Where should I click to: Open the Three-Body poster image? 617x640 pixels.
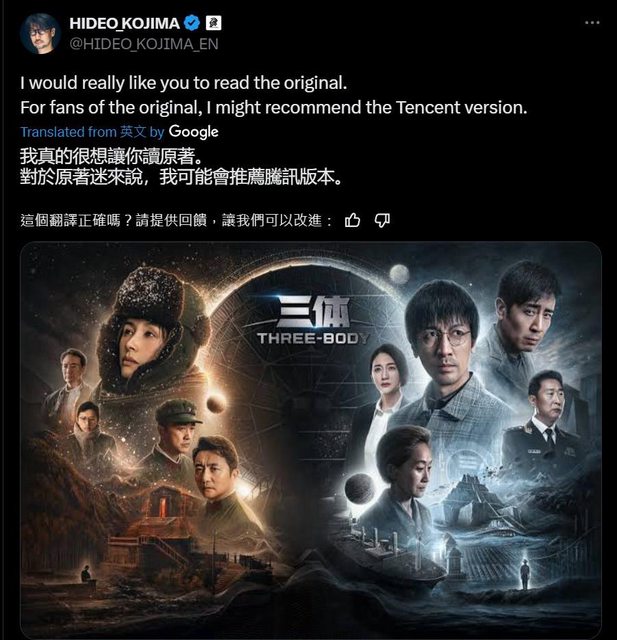click(x=311, y=440)
